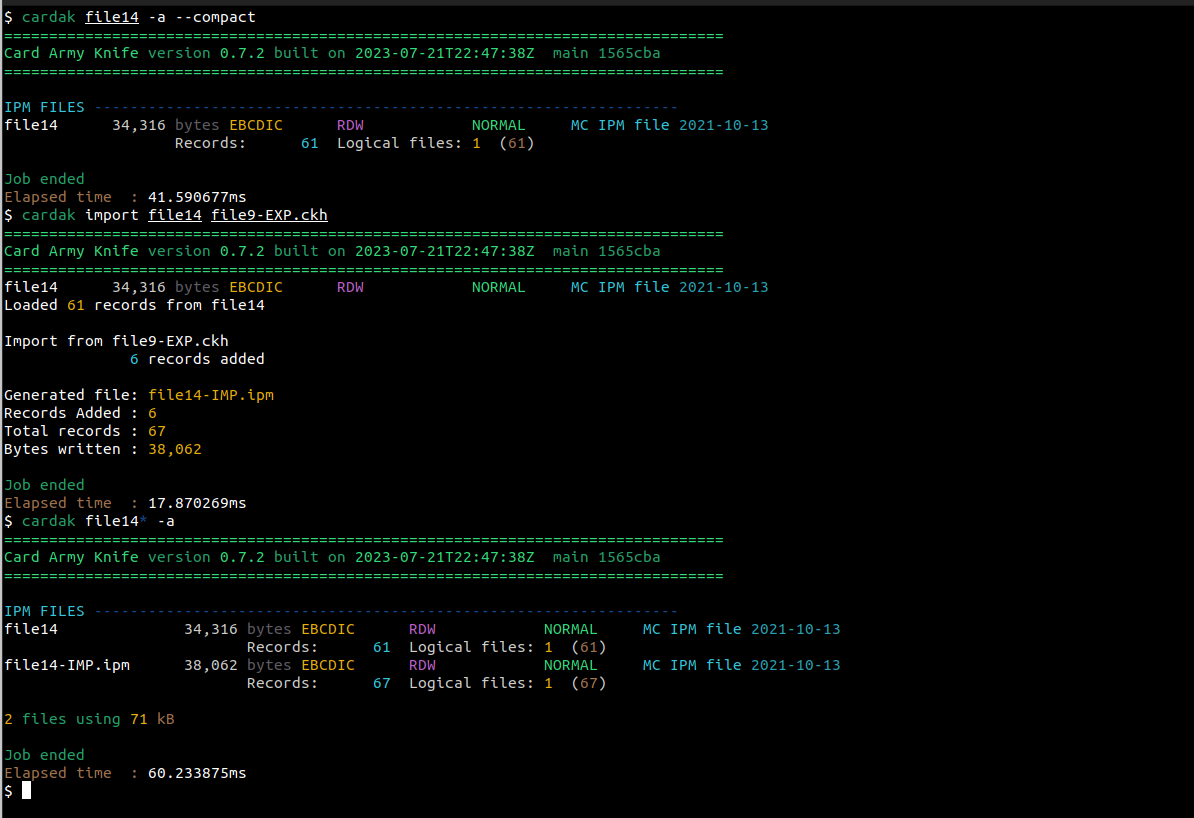Click the underlined file9-EXP.ckh argument

point(269,215)
